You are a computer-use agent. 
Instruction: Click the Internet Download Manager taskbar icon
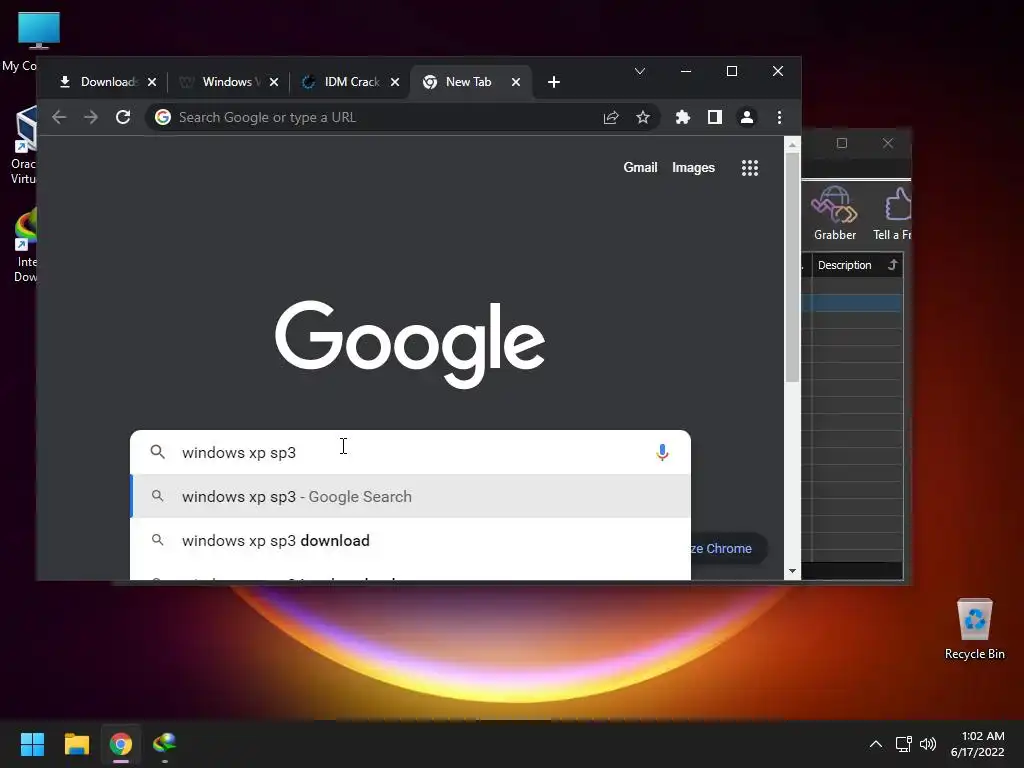[x=165, y=744]
